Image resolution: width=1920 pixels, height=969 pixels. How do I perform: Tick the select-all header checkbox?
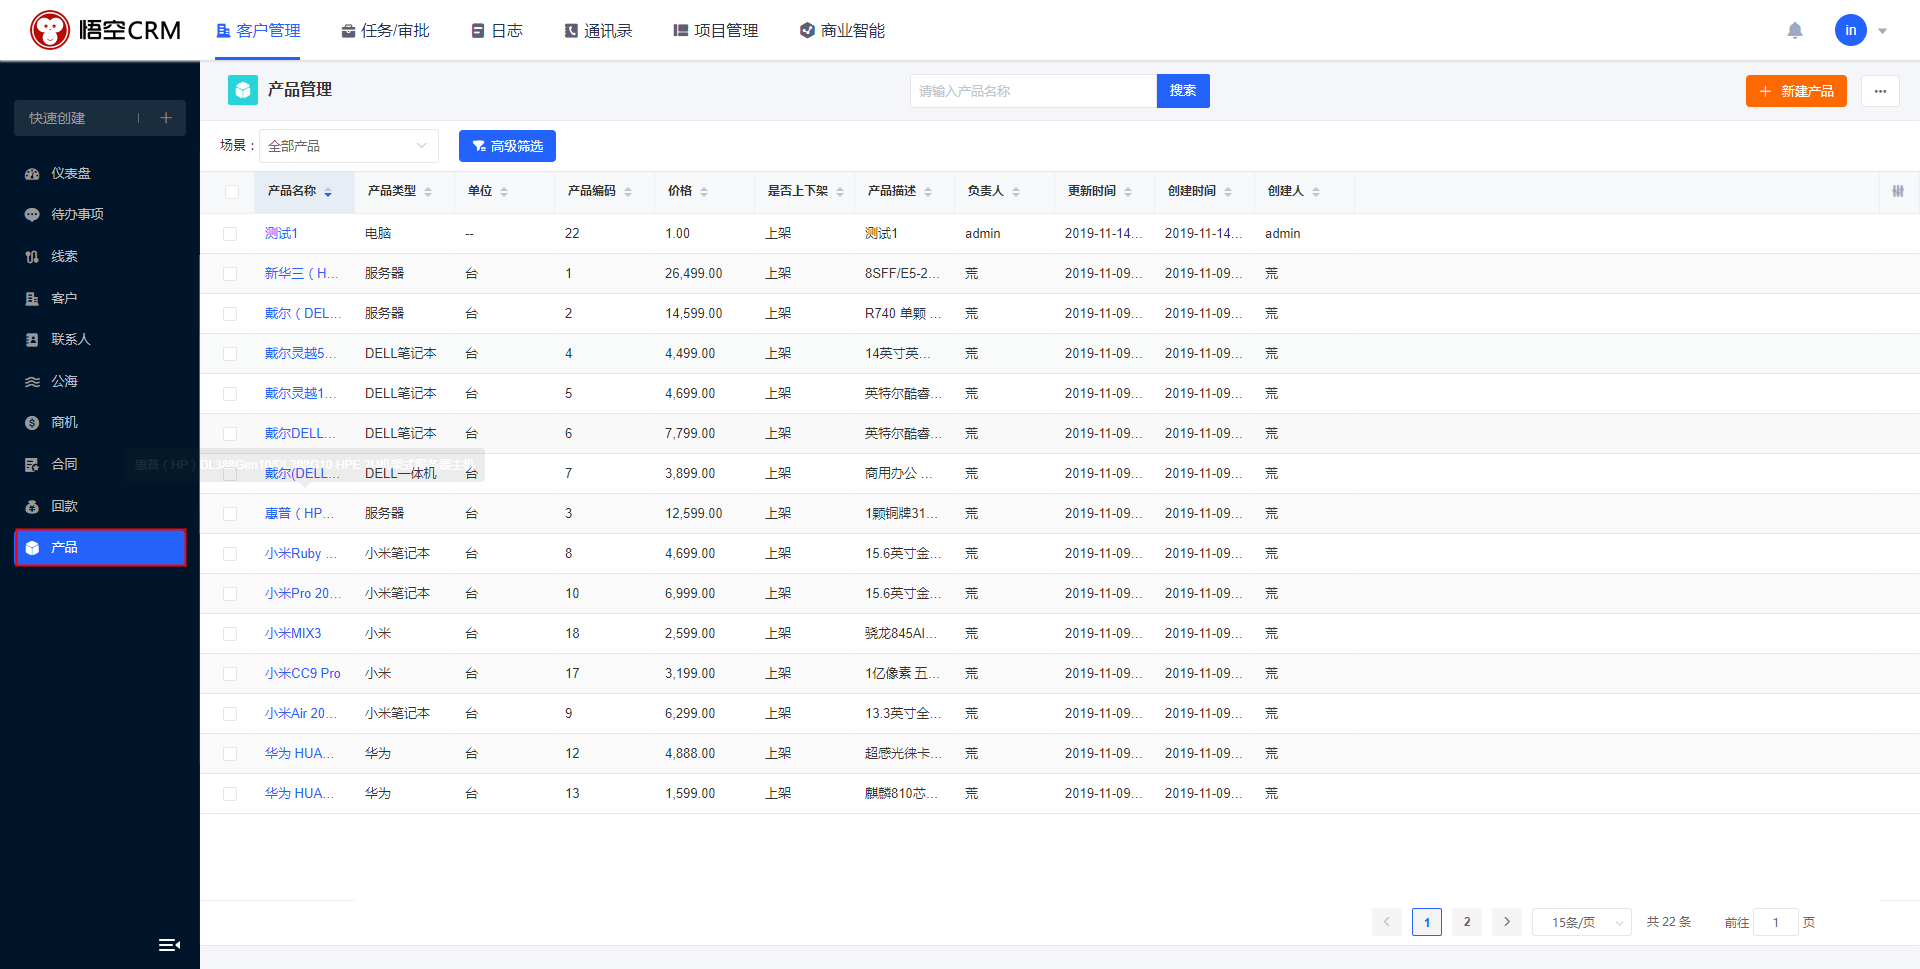point(232,192)
